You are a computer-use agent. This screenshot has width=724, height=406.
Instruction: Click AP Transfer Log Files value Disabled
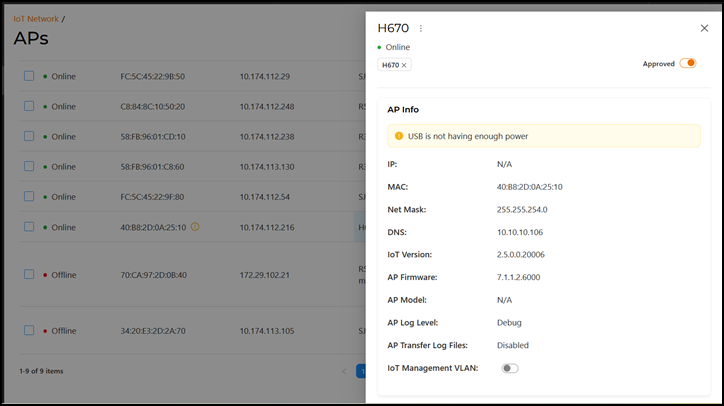tap(513, 345)
